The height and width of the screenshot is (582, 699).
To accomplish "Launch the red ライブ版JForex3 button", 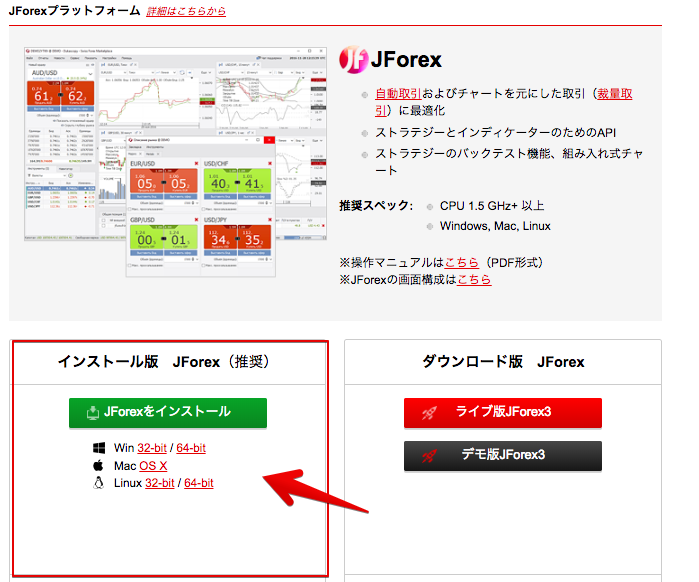I will pos(502,412).
